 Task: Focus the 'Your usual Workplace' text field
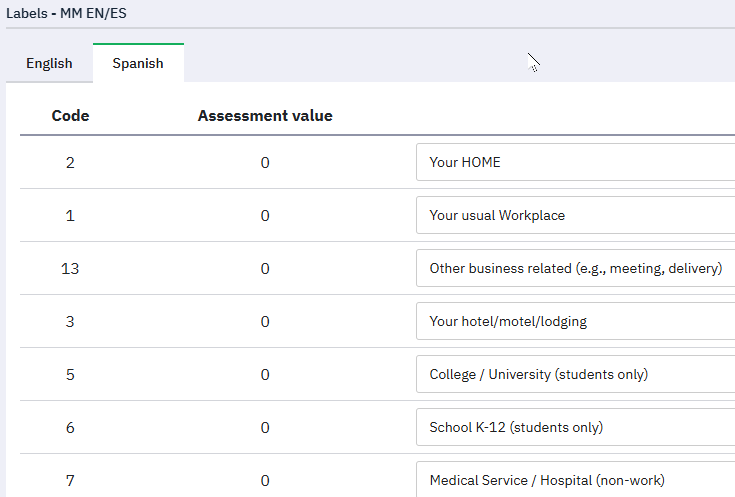pos(575,215)
